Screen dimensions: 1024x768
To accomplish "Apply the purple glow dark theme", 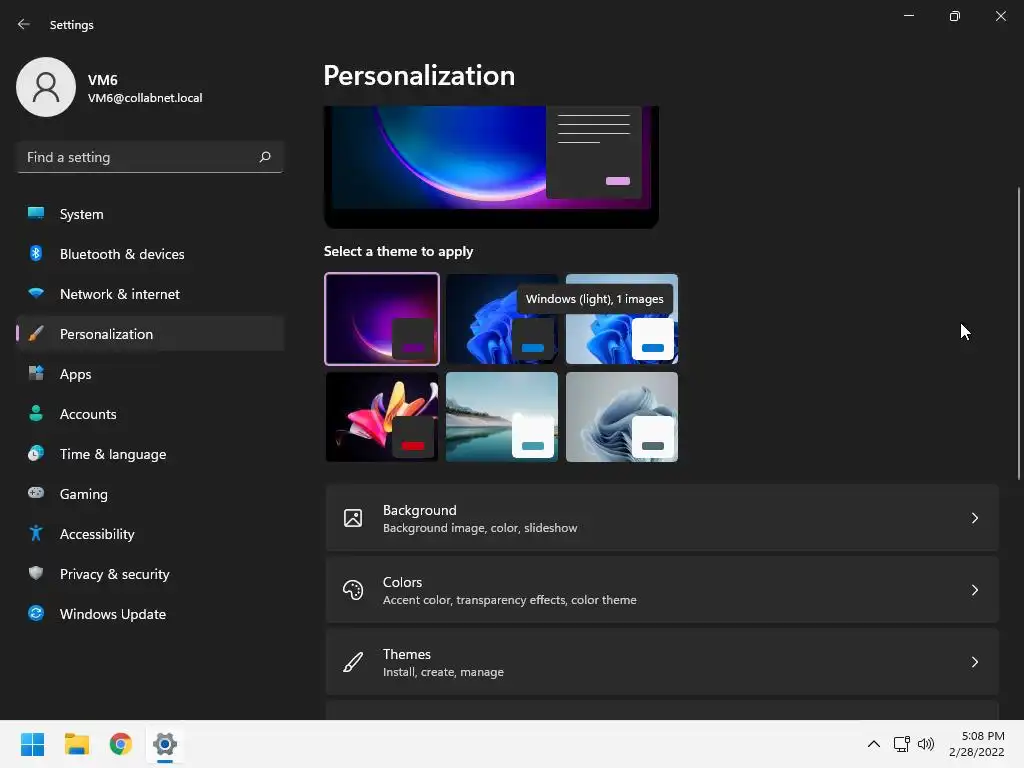I will pos(382,319).
